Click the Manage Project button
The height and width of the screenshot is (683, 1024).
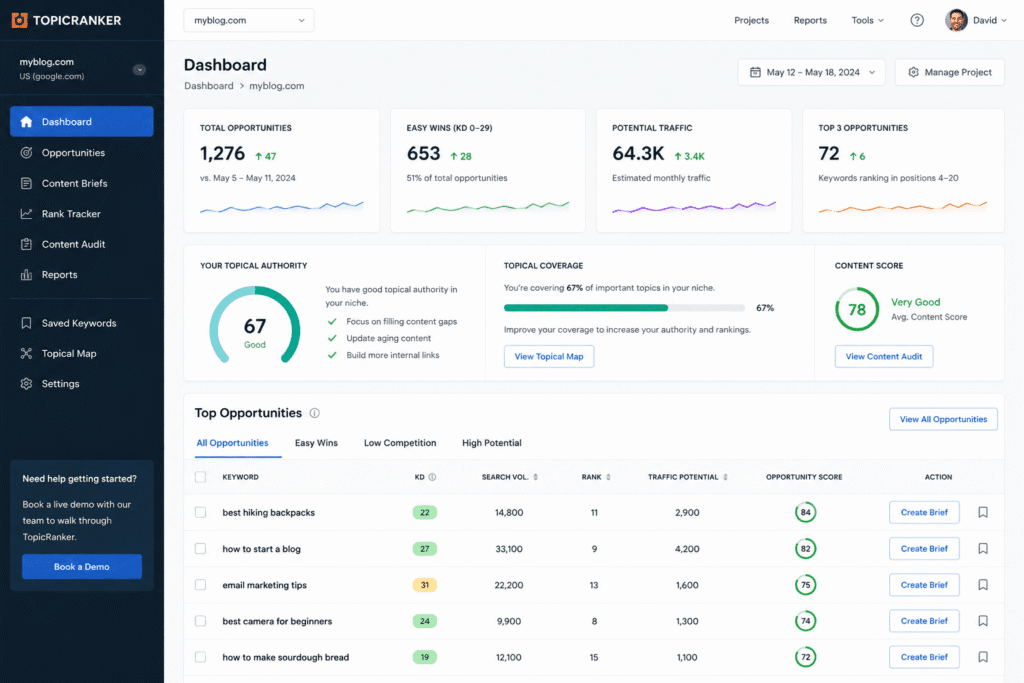(950, 72)
